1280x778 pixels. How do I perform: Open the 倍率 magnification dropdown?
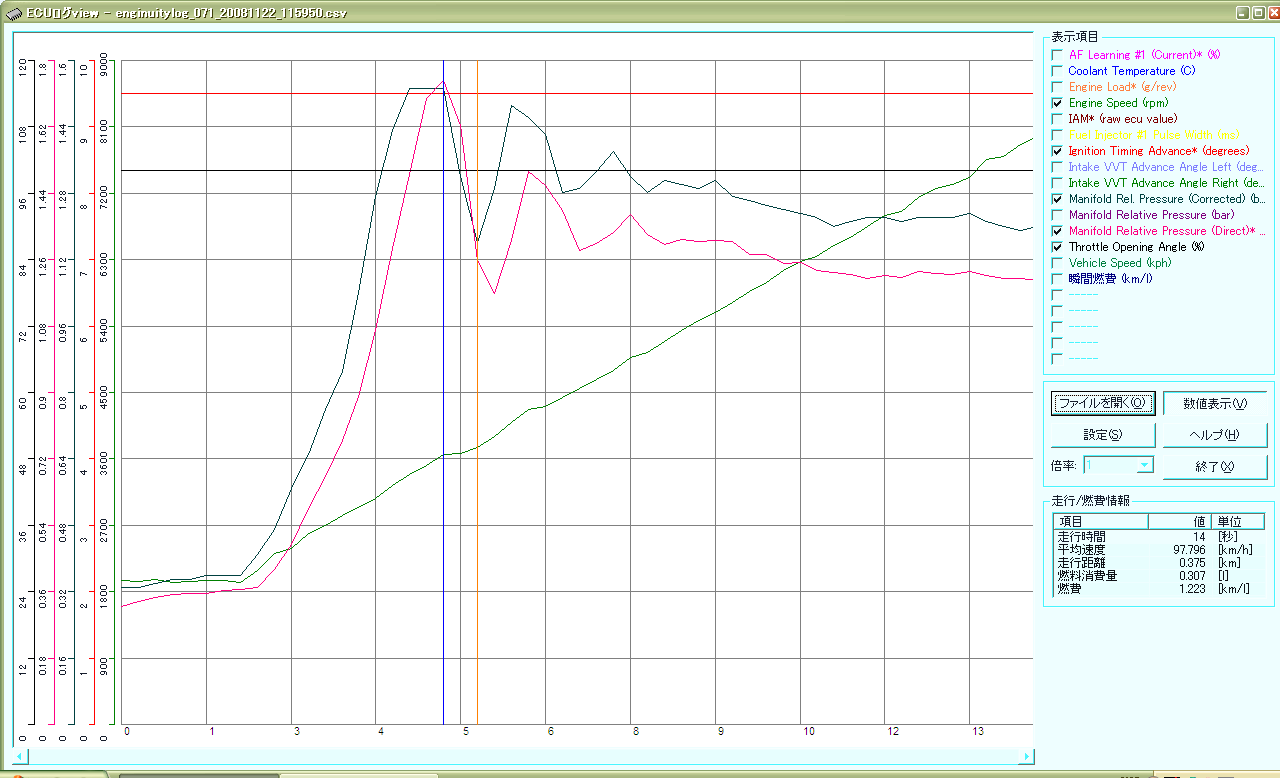tap(1144, 465)
